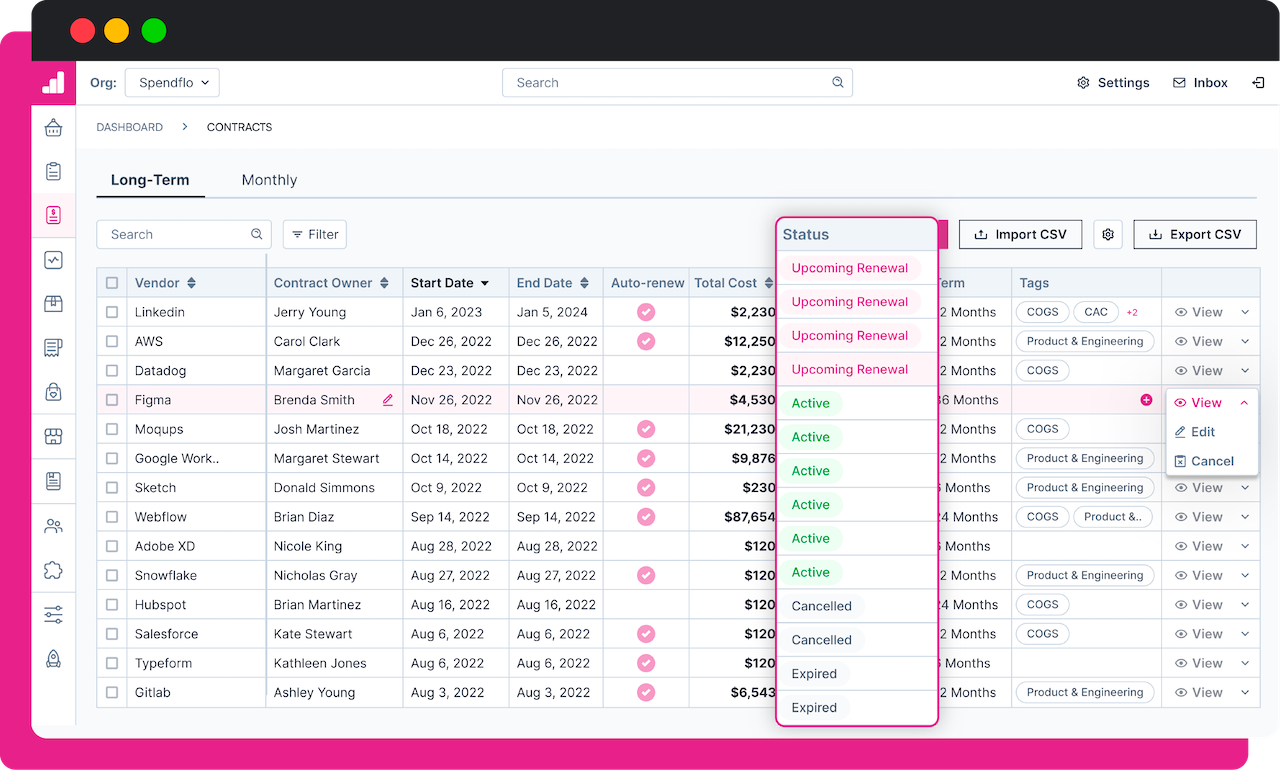View the Adobe XD contract
Screen dimensions: 1280x770
tap(1198, 546)
